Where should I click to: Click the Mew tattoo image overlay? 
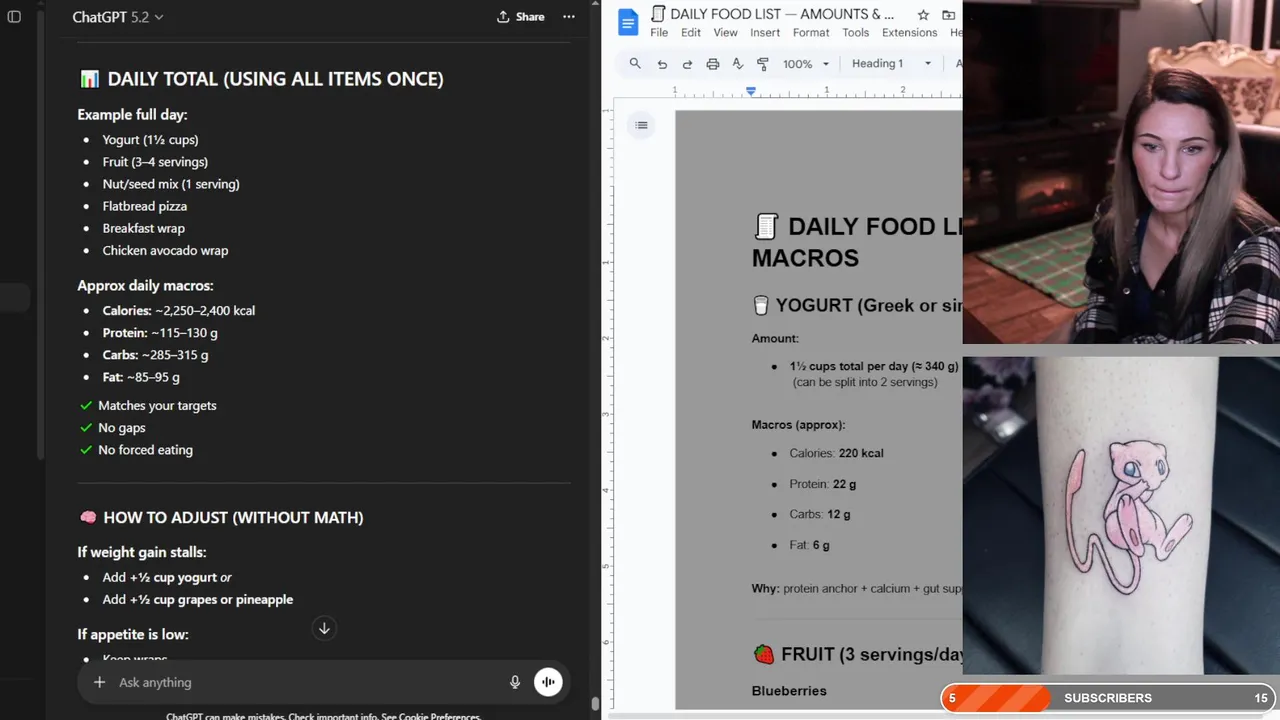1121,516
